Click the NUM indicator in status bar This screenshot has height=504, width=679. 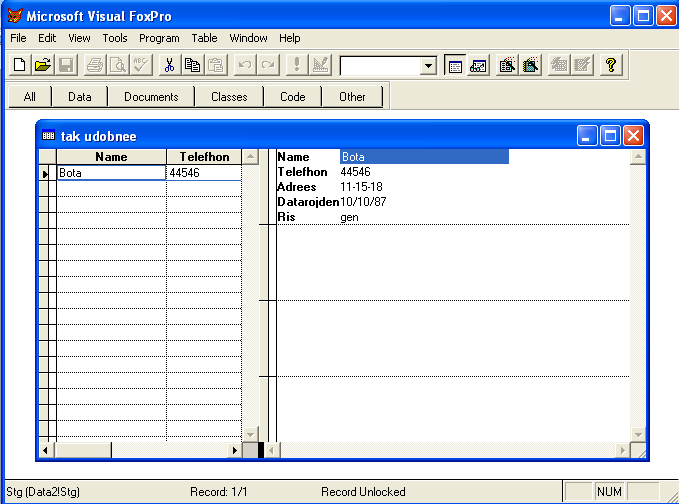[x=609, y=491]
